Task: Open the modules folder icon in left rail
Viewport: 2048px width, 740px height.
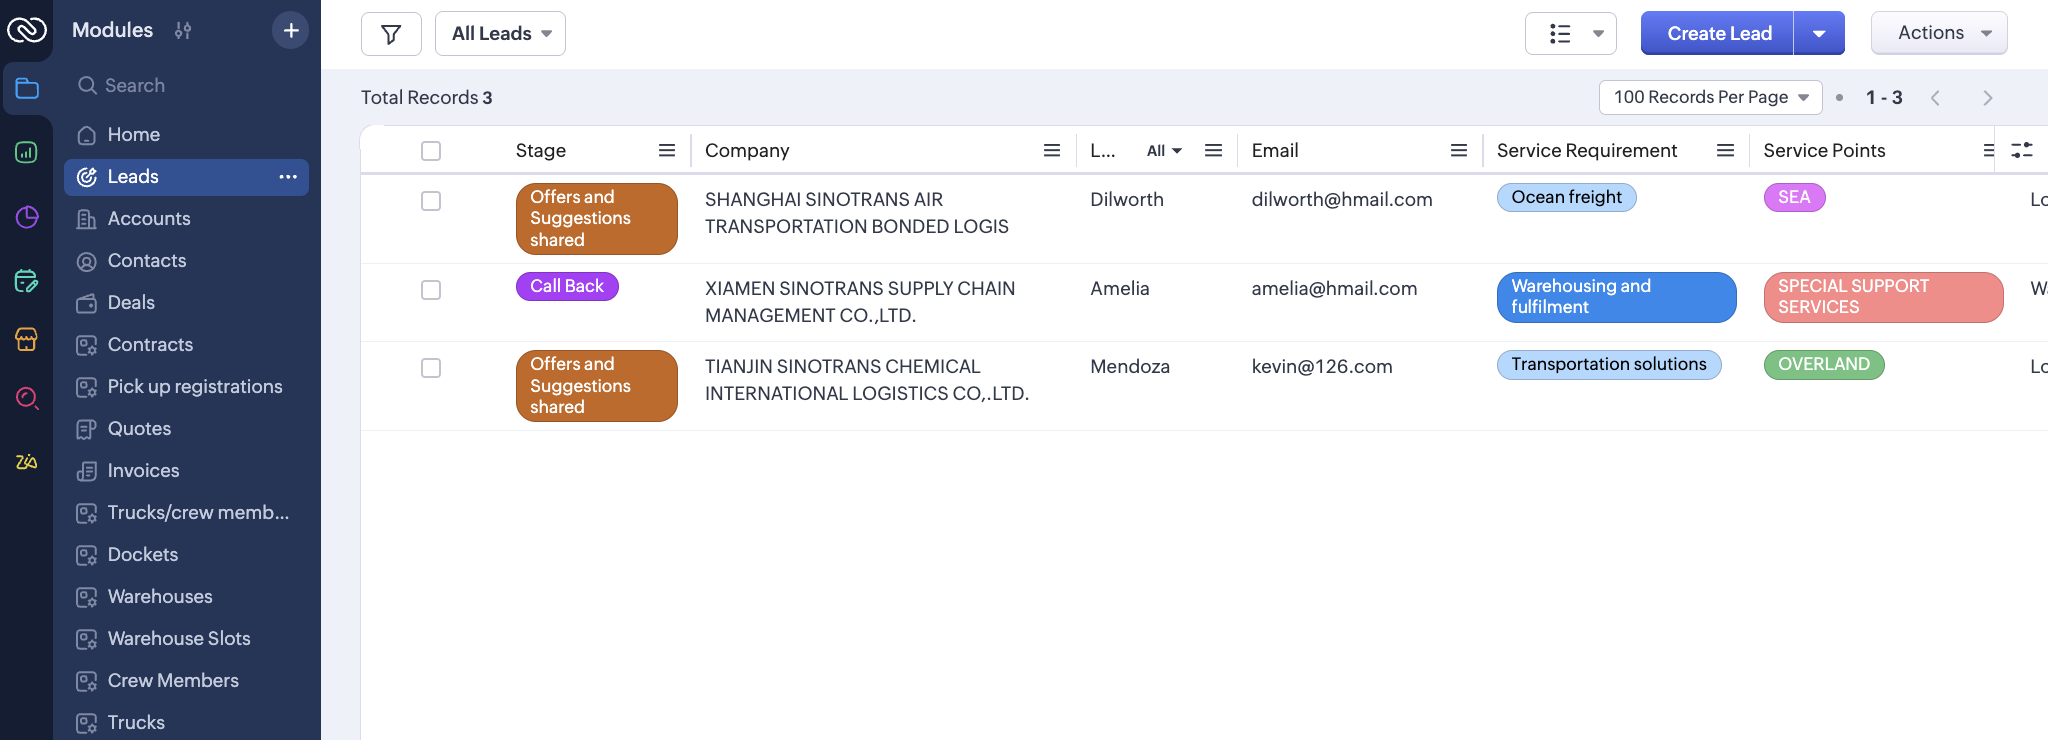Action: coord(27,89)
